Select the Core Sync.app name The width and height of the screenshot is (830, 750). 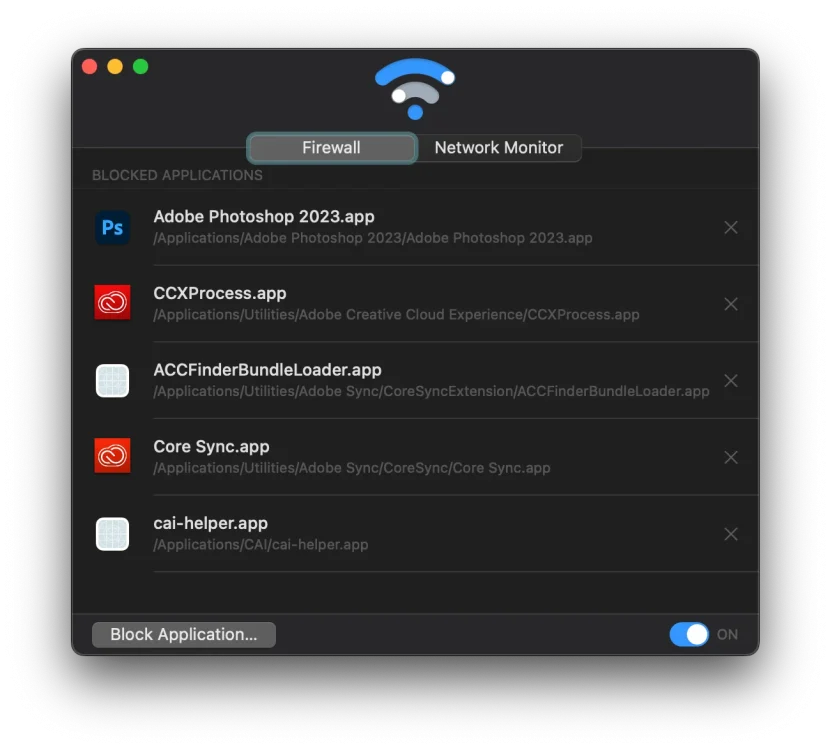211,446
